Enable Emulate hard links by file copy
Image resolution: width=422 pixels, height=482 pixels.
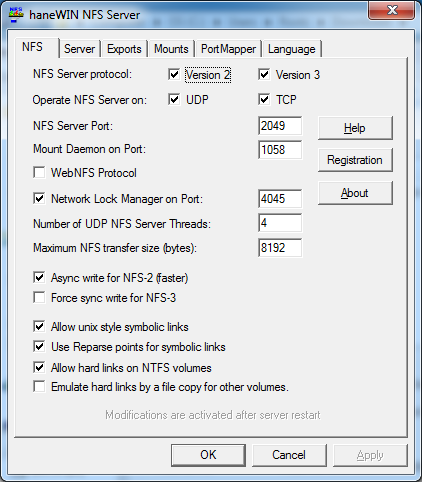39,387
